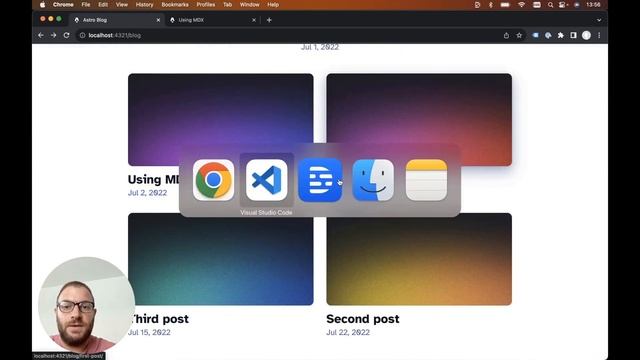This screenshot has width=640, height=360.
Task: Check the battery status icon
Action: point(505,5)
